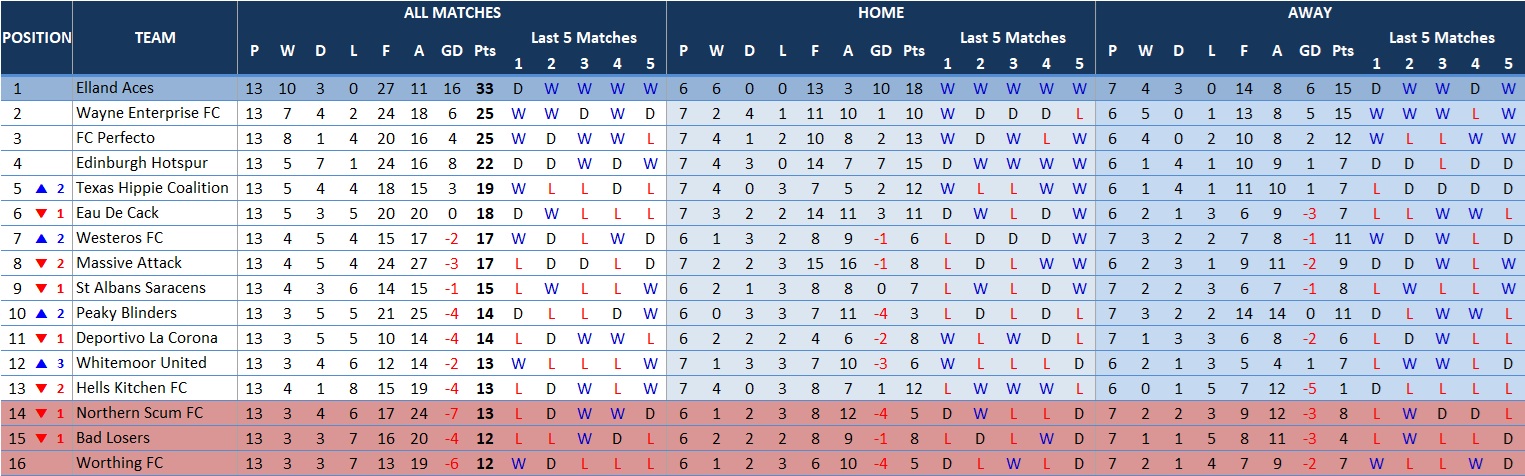The image size is (1525, 476).
Task: Click the down arrow beside Deportivo La Corona
Action: pyautogui.click(x=42, y=338)
